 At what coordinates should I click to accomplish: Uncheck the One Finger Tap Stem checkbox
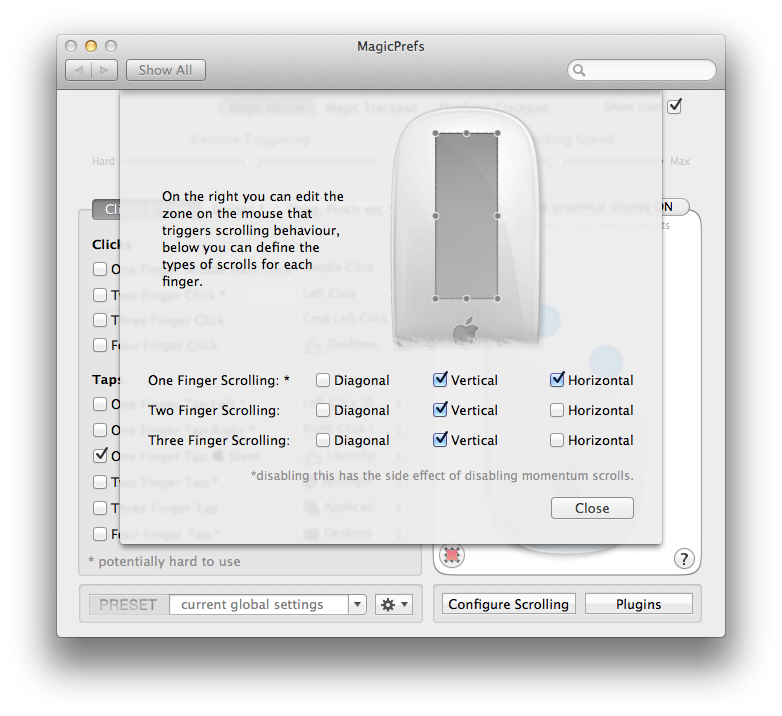click(100, 455)
